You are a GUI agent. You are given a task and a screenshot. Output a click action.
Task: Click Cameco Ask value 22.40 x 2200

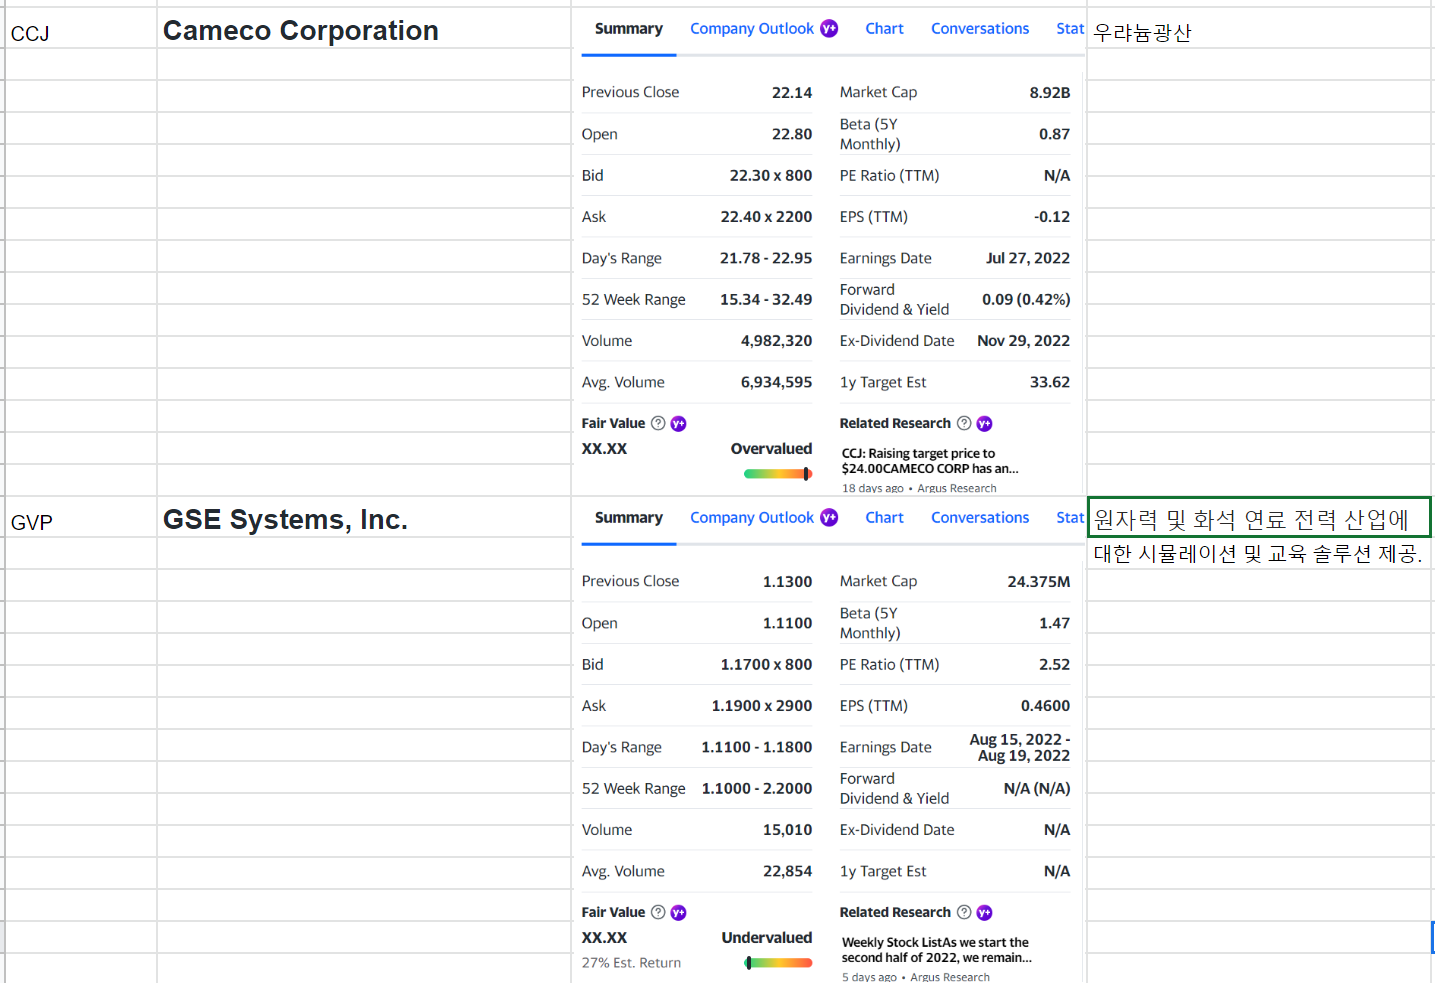pos(767,217)
